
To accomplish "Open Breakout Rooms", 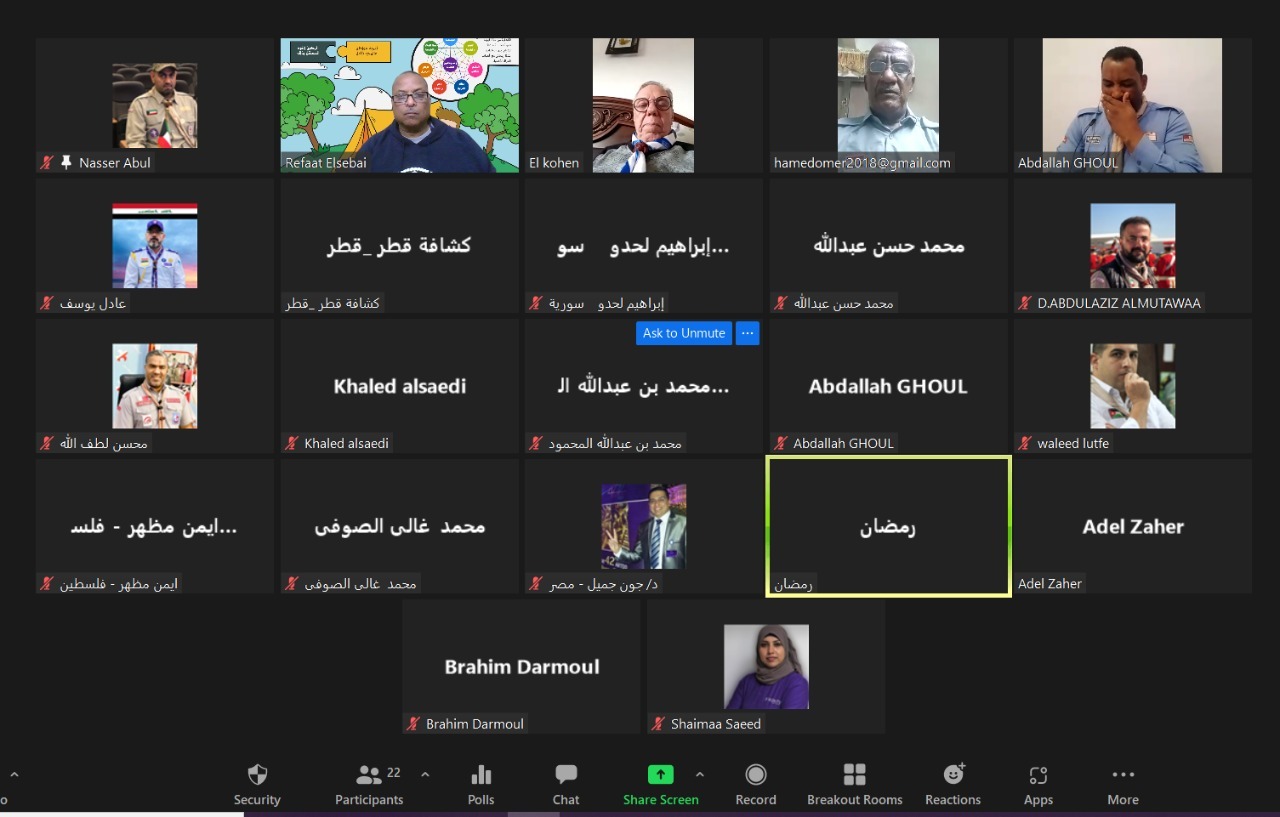I will [x=854, y=776].
